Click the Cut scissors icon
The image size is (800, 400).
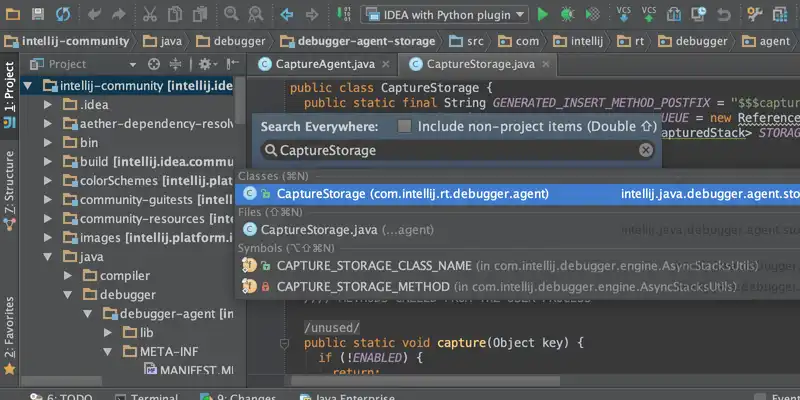tap(150, 14)
